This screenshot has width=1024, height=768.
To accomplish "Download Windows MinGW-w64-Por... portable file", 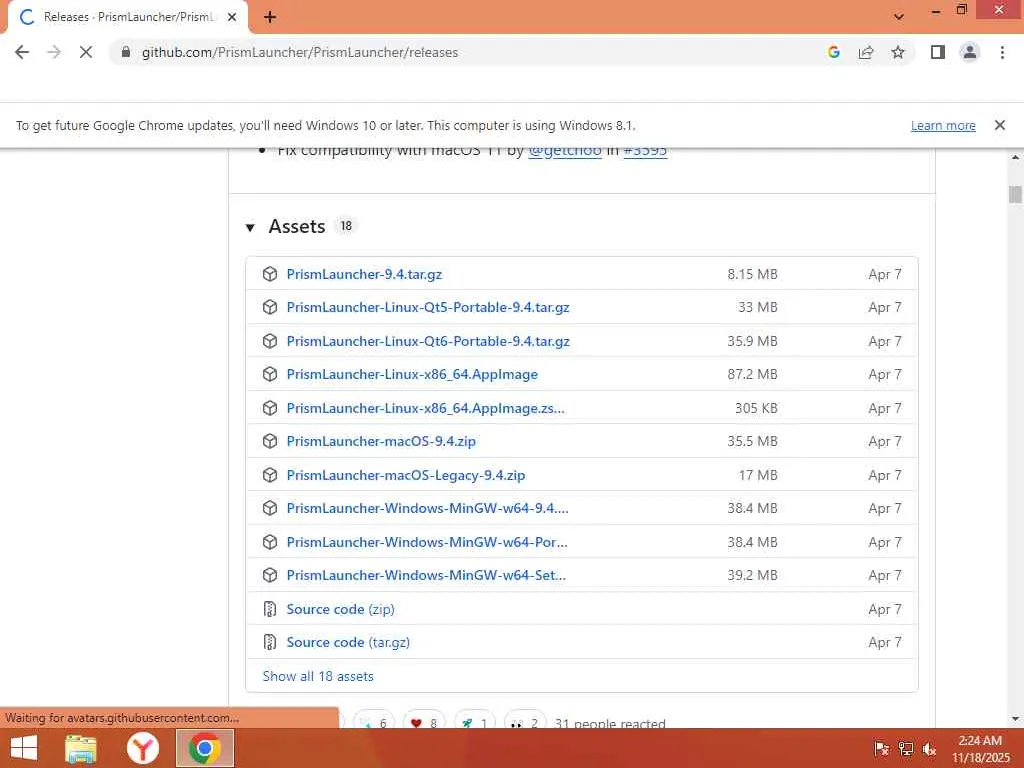I will coord(427,542).
